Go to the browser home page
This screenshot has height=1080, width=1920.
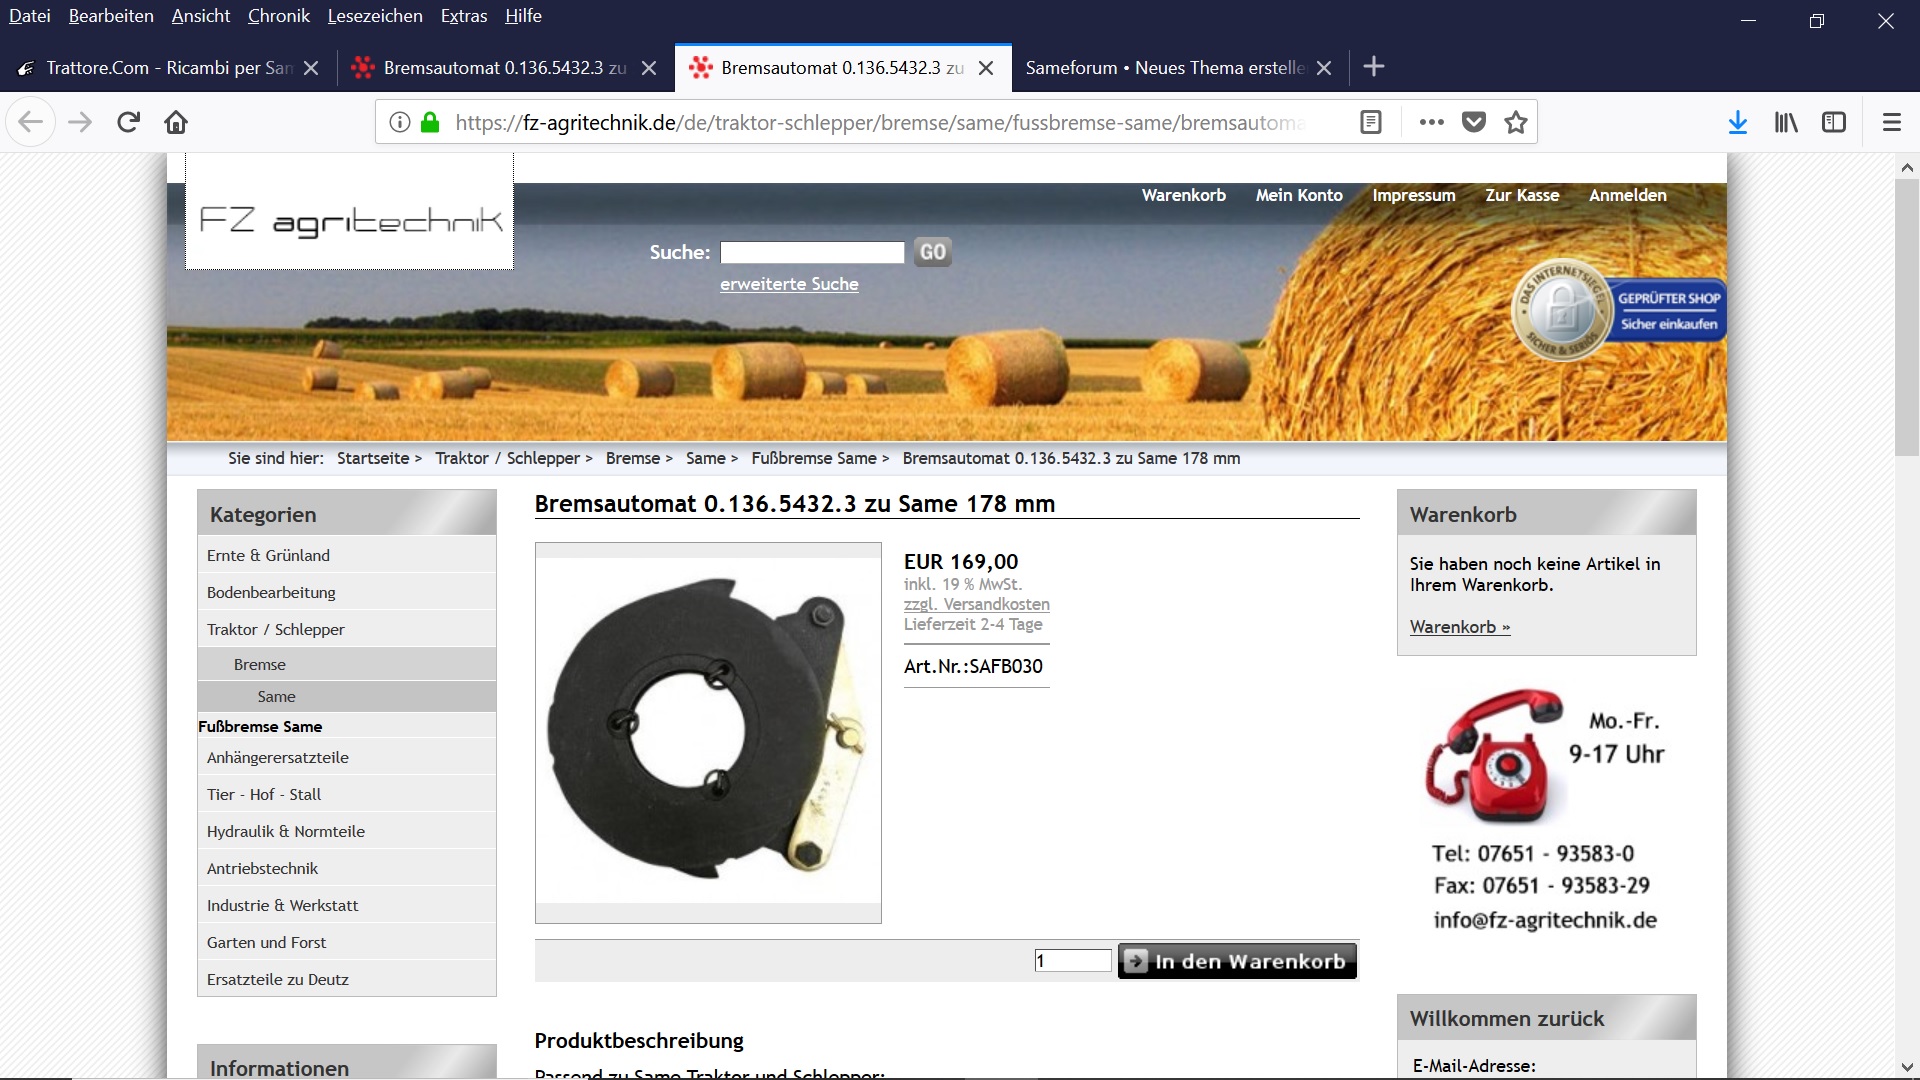[176, 122]
